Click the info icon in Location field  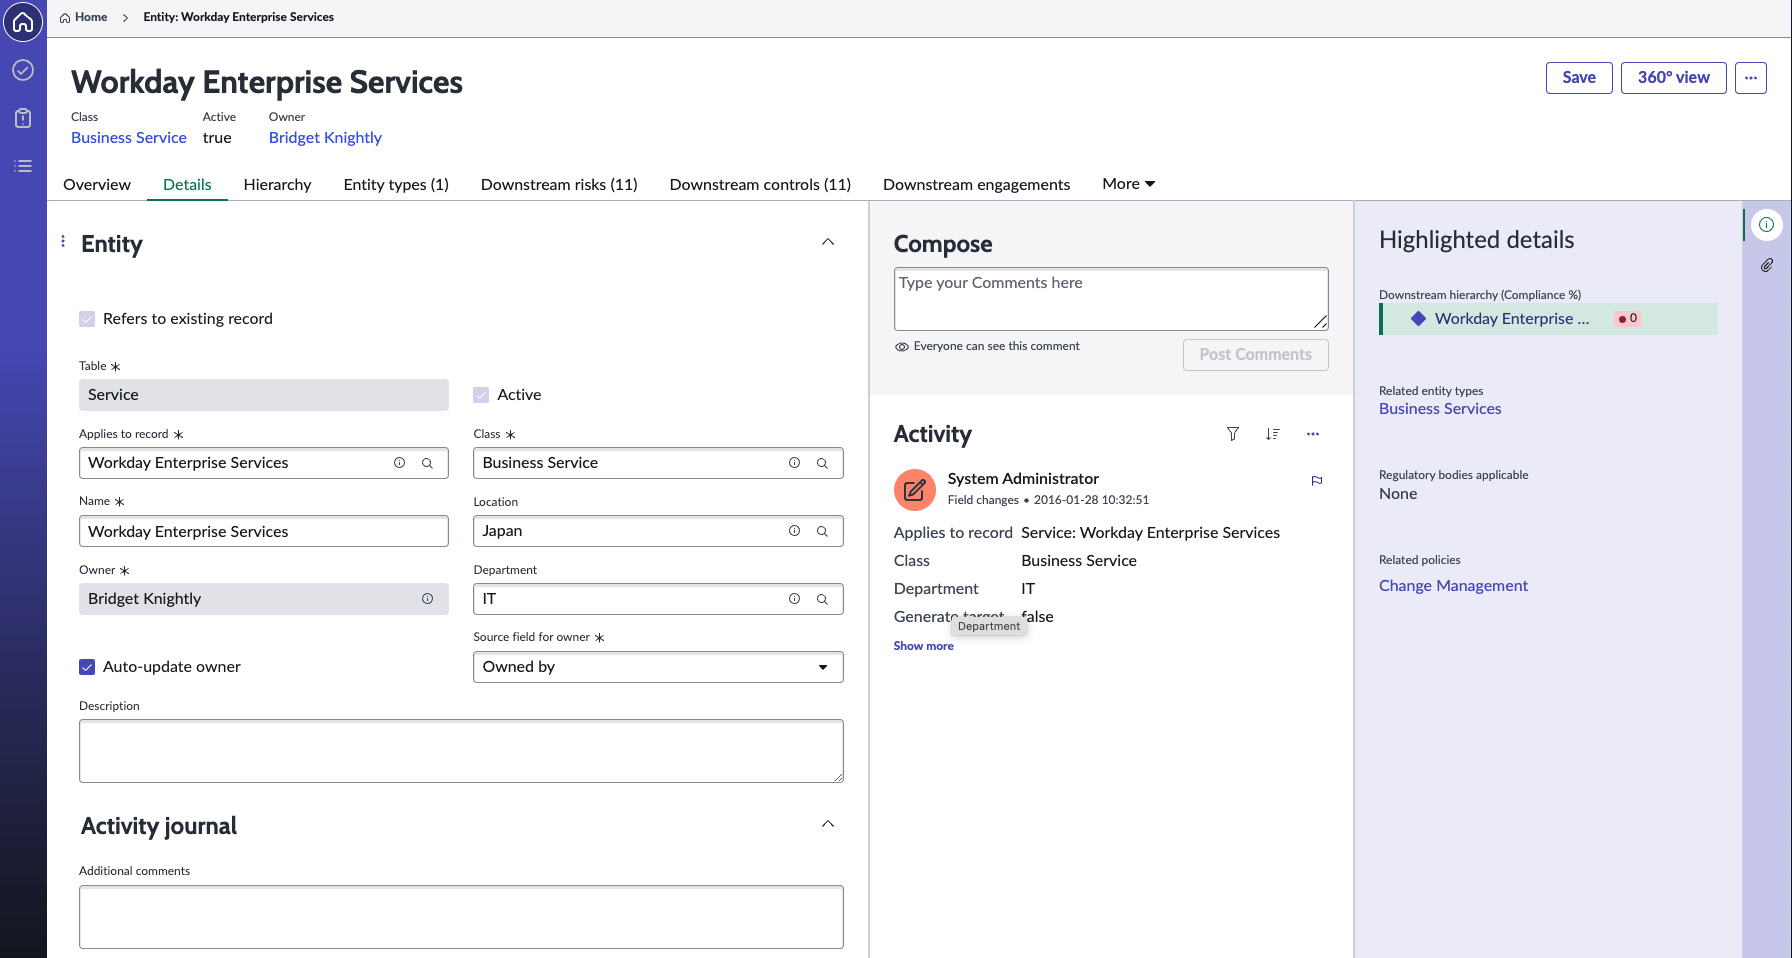tap(795, 531)
